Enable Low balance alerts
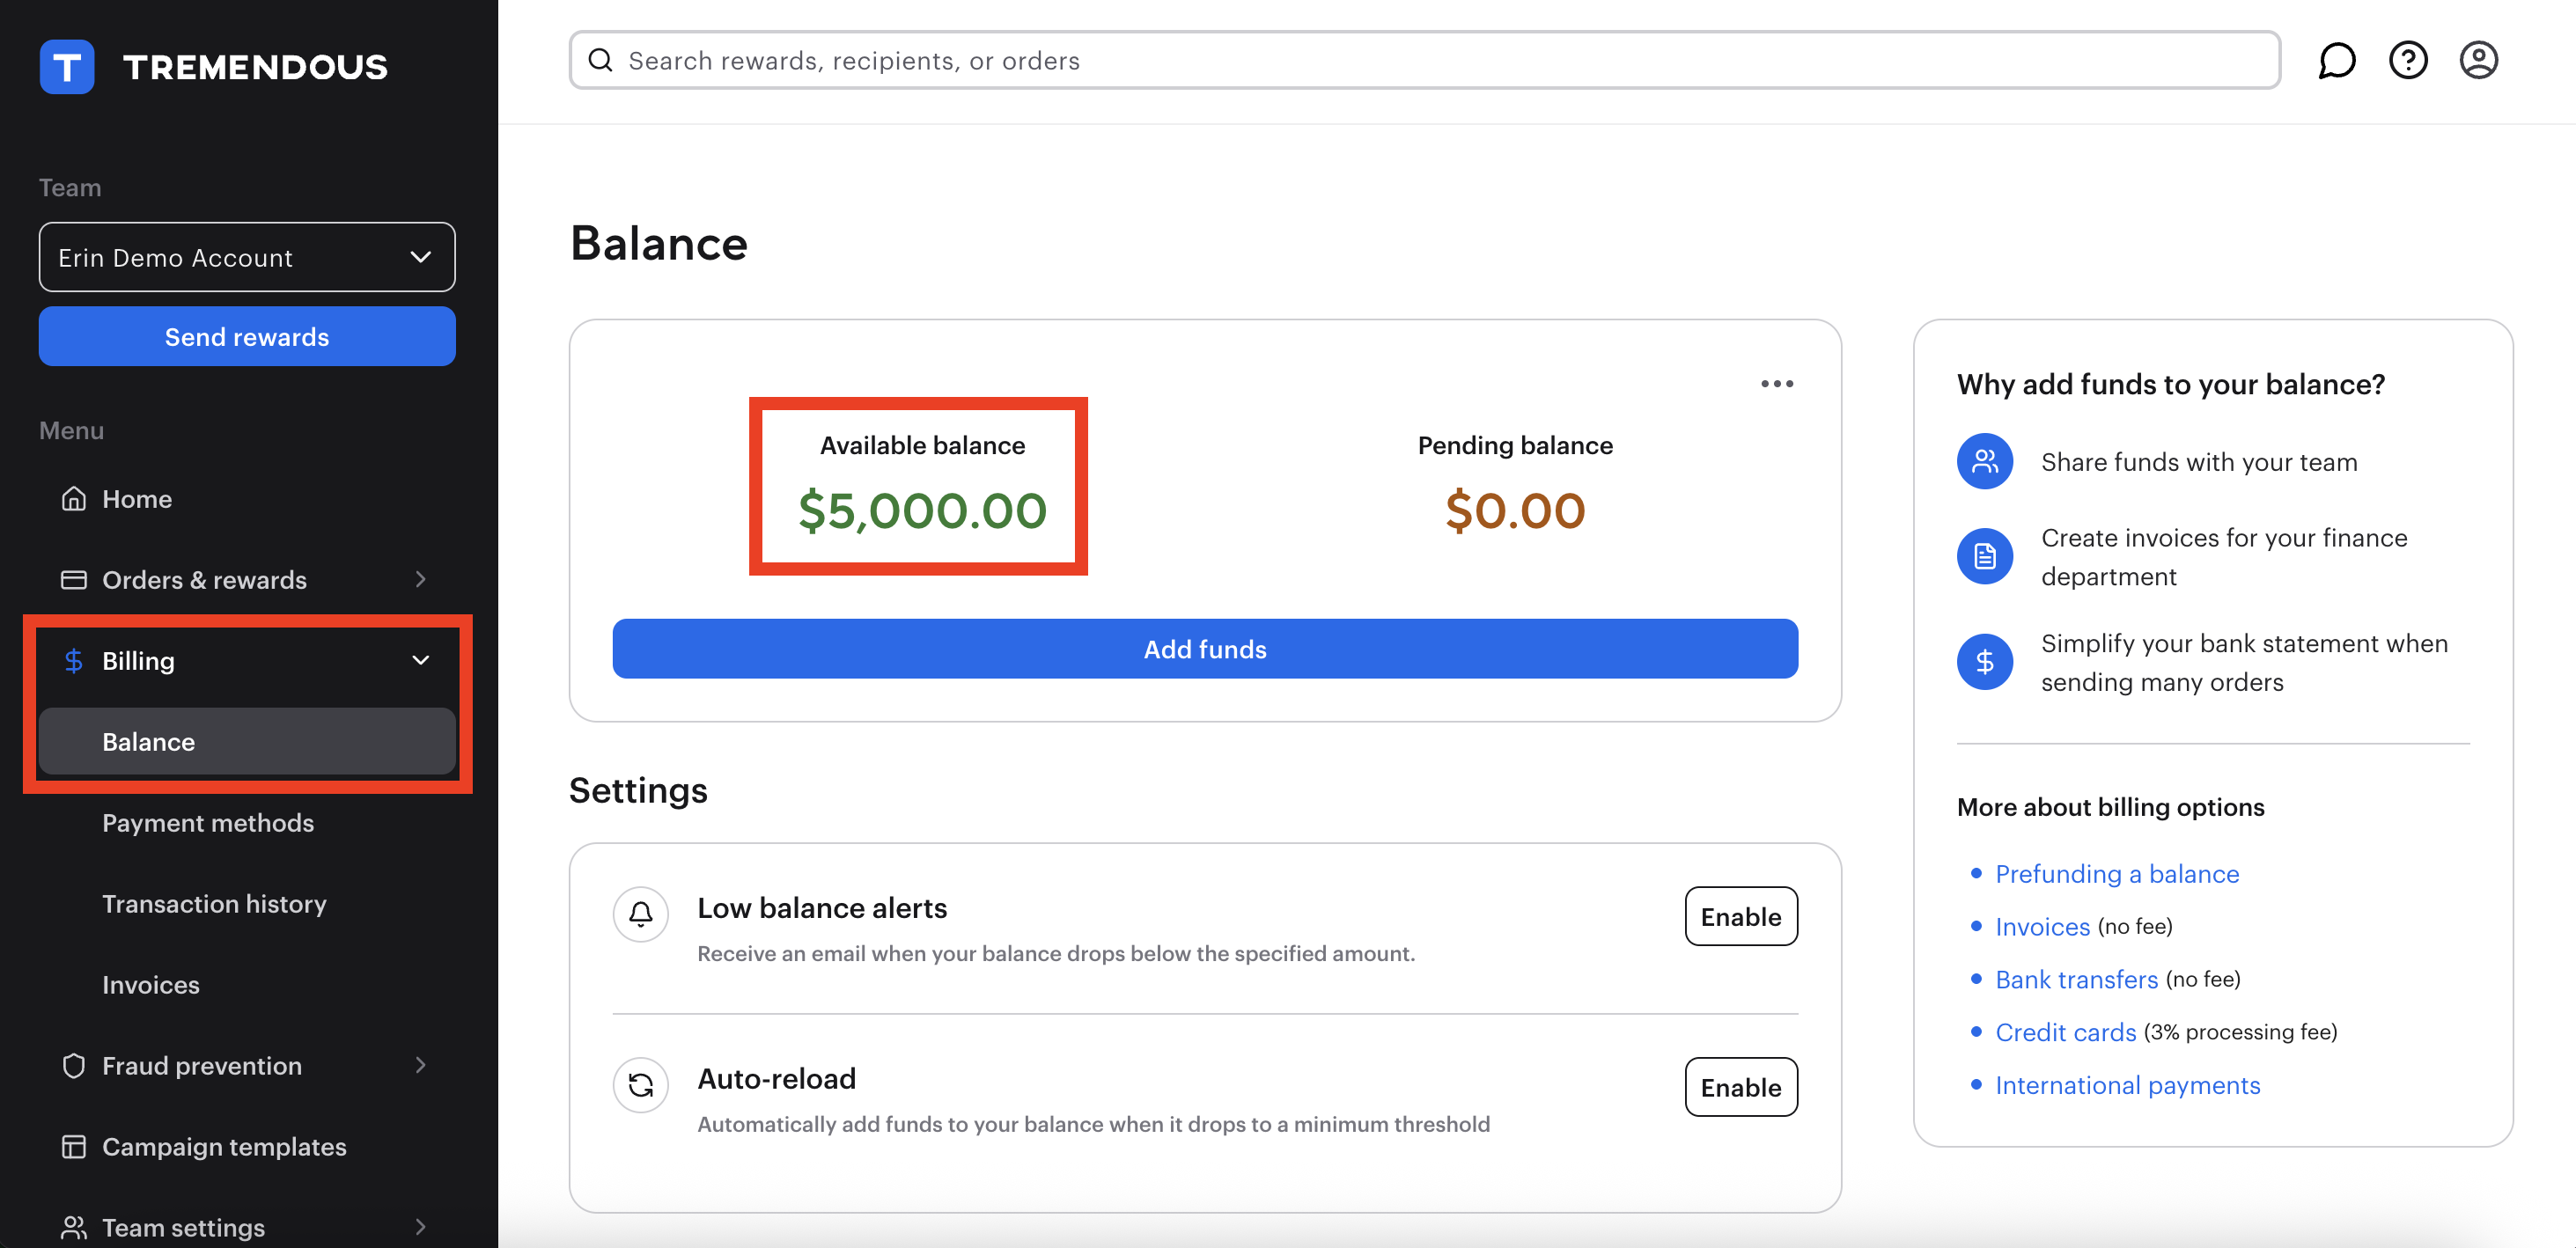 1740,916
